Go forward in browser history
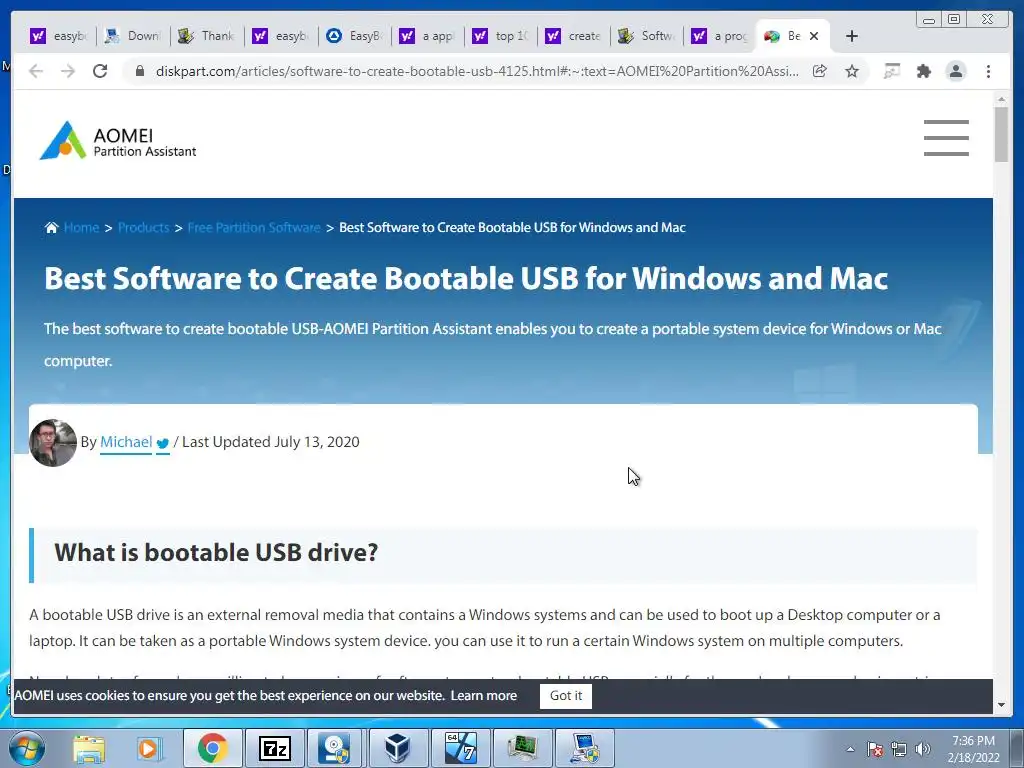This screenshot has width=1024, height=768. click(x=68, y=71)
